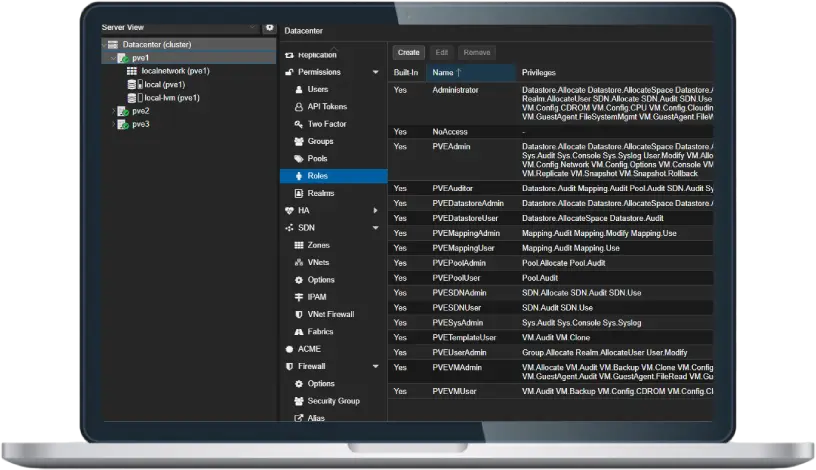Select the PVESysAdmin role row
Viewport: 816px width, 470px height.
(551, 323)
